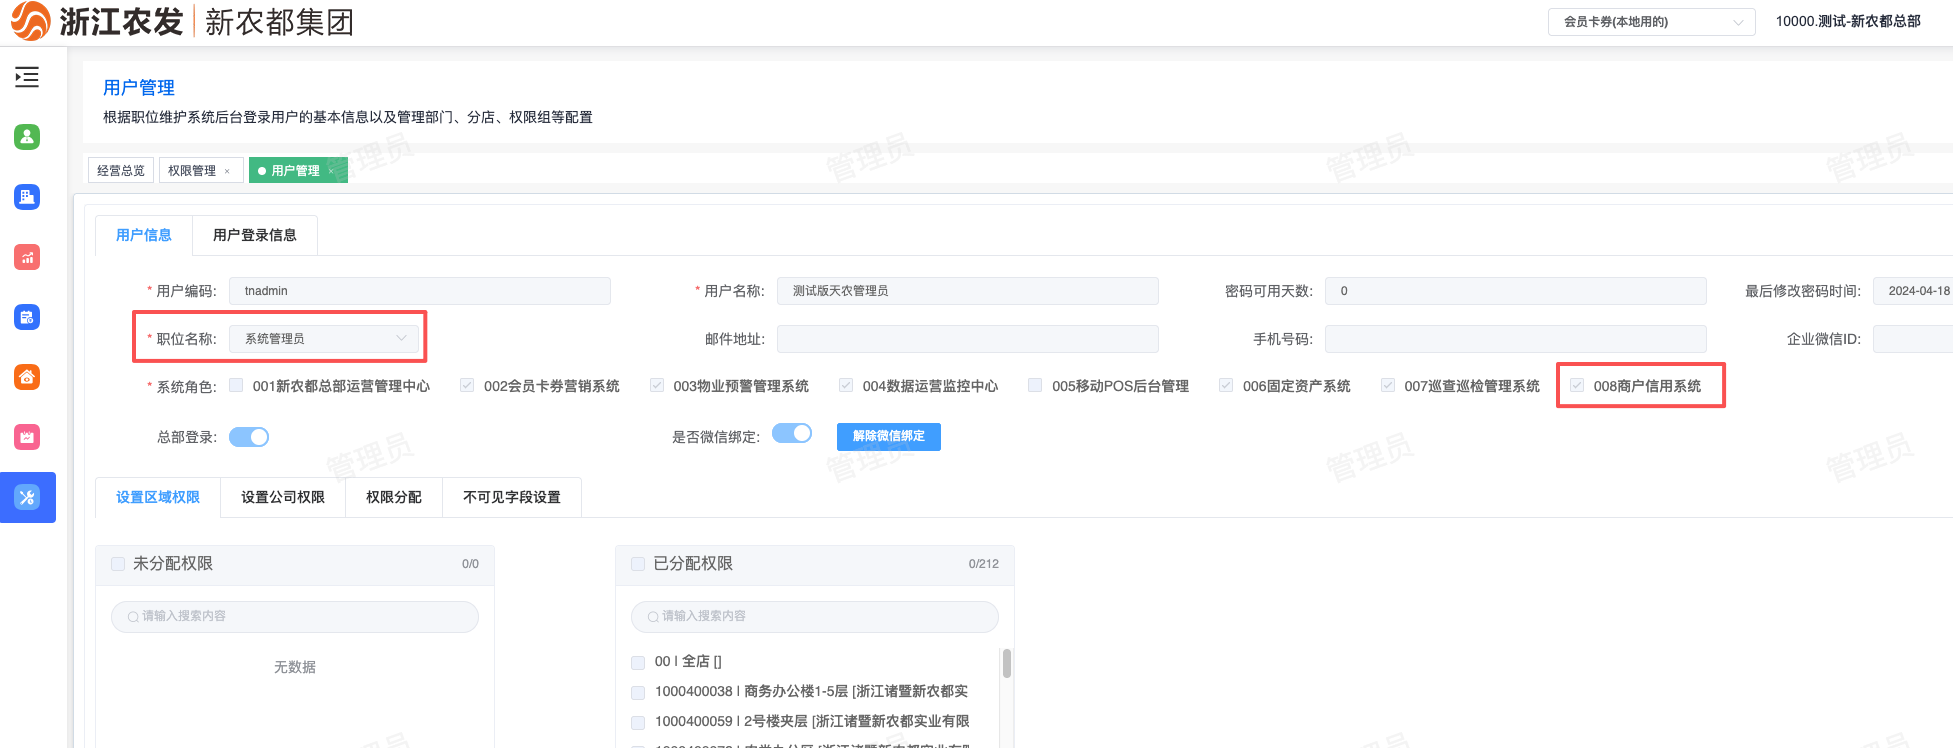Open the 设置公司权限 tab
This screenshot has height=748, width=1953.
click(x=283, y=497)
